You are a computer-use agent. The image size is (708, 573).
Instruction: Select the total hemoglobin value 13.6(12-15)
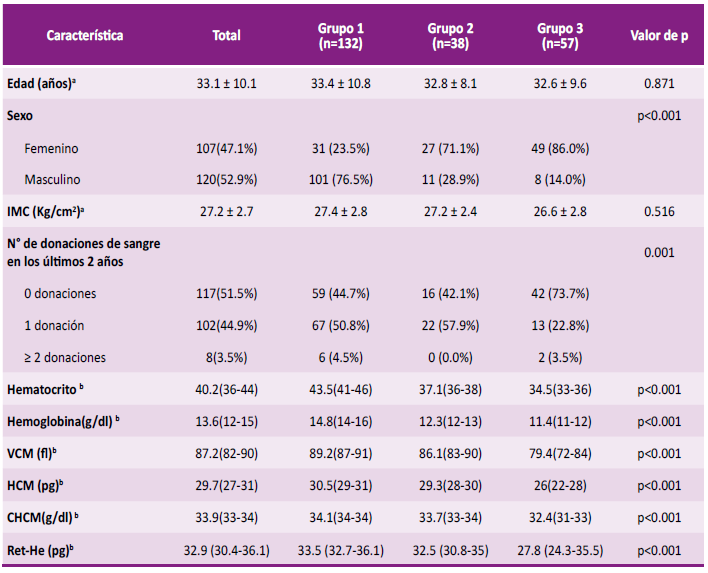click(226, 422)
